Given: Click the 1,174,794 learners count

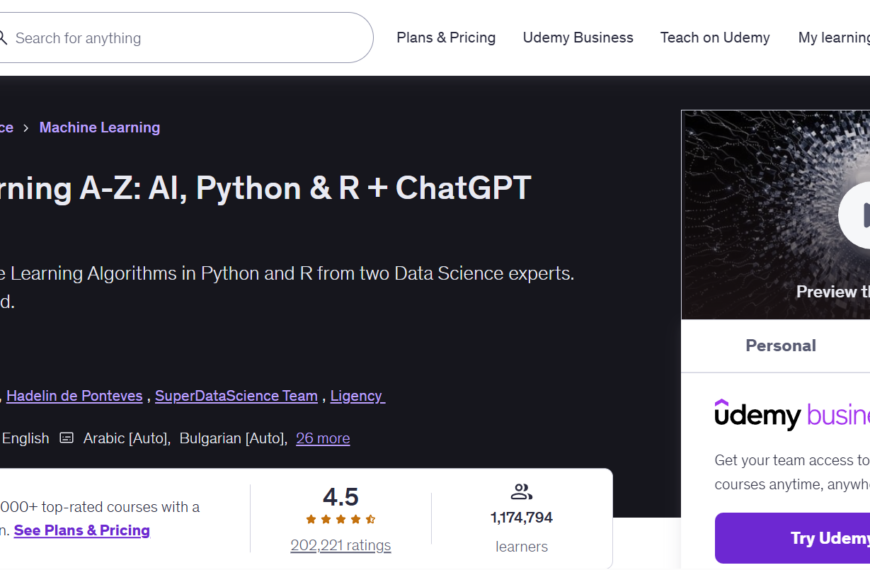Looking at the screenshot, I should click(522, 518).
